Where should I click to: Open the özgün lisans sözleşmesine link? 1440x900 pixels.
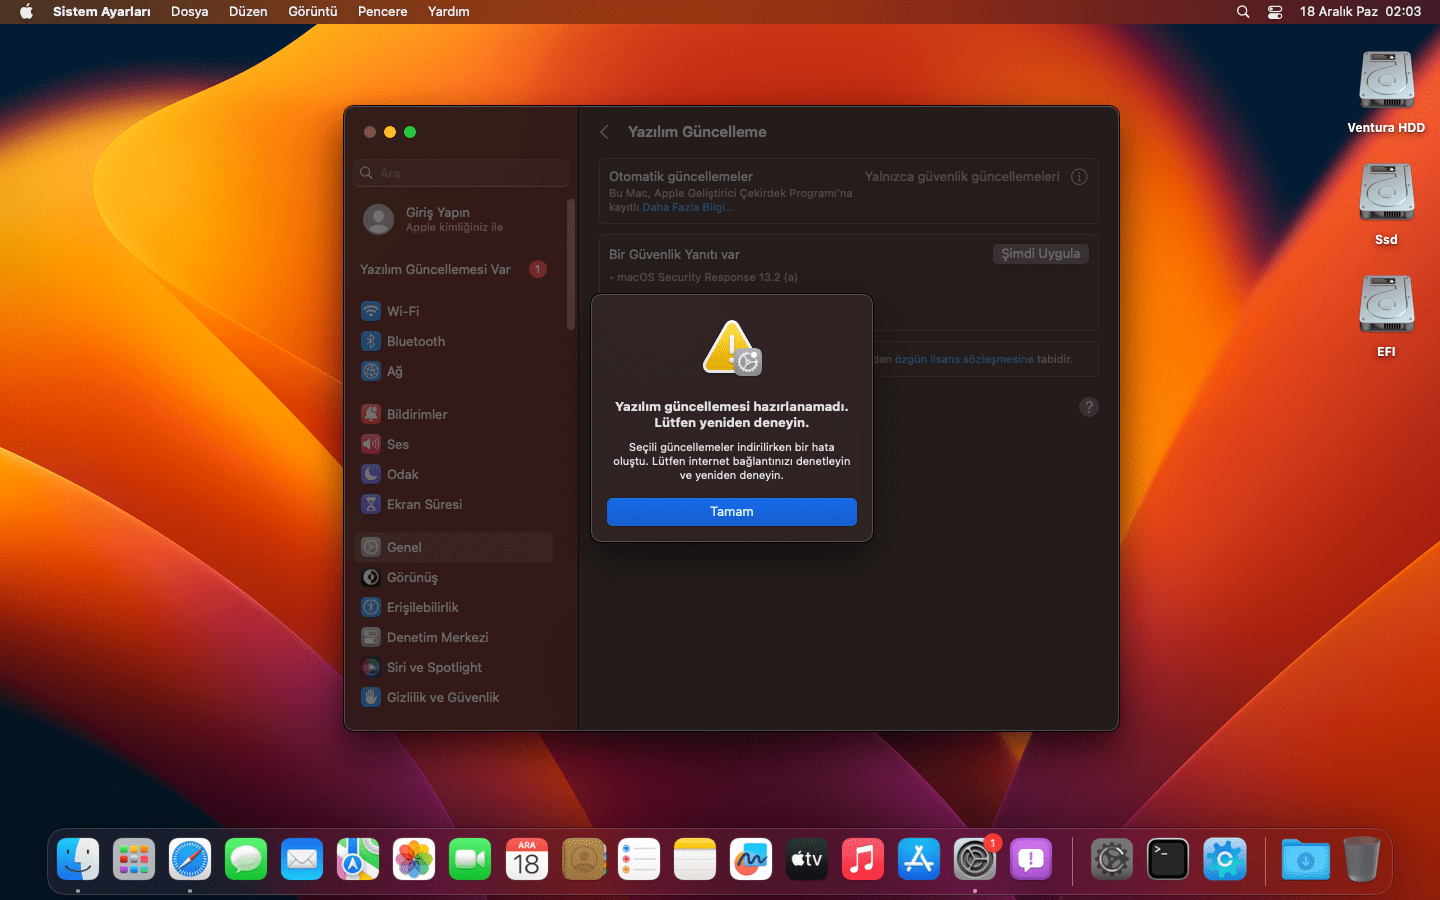coord(963,359)
